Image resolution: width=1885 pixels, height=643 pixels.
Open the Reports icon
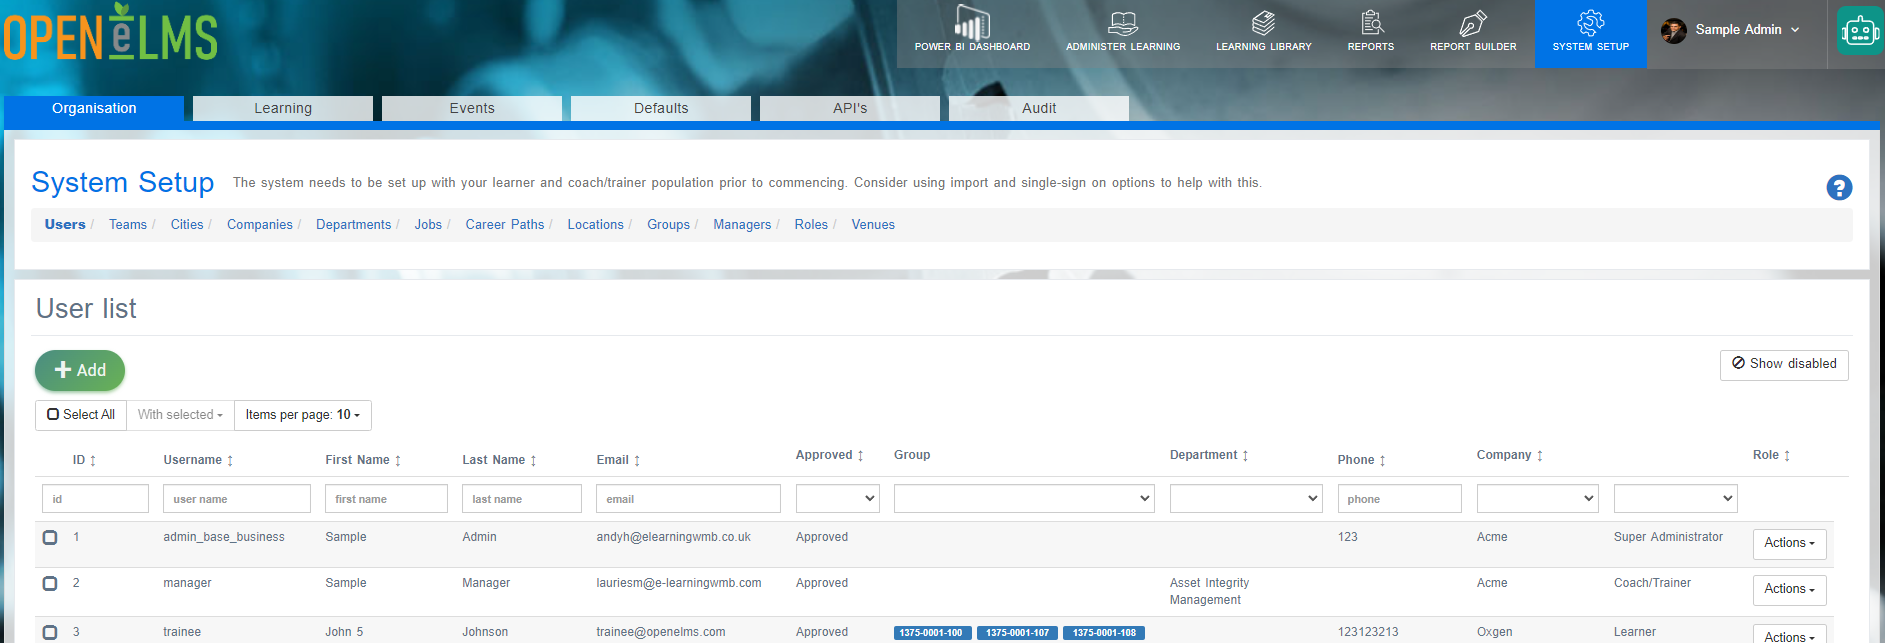(1371, 23)
